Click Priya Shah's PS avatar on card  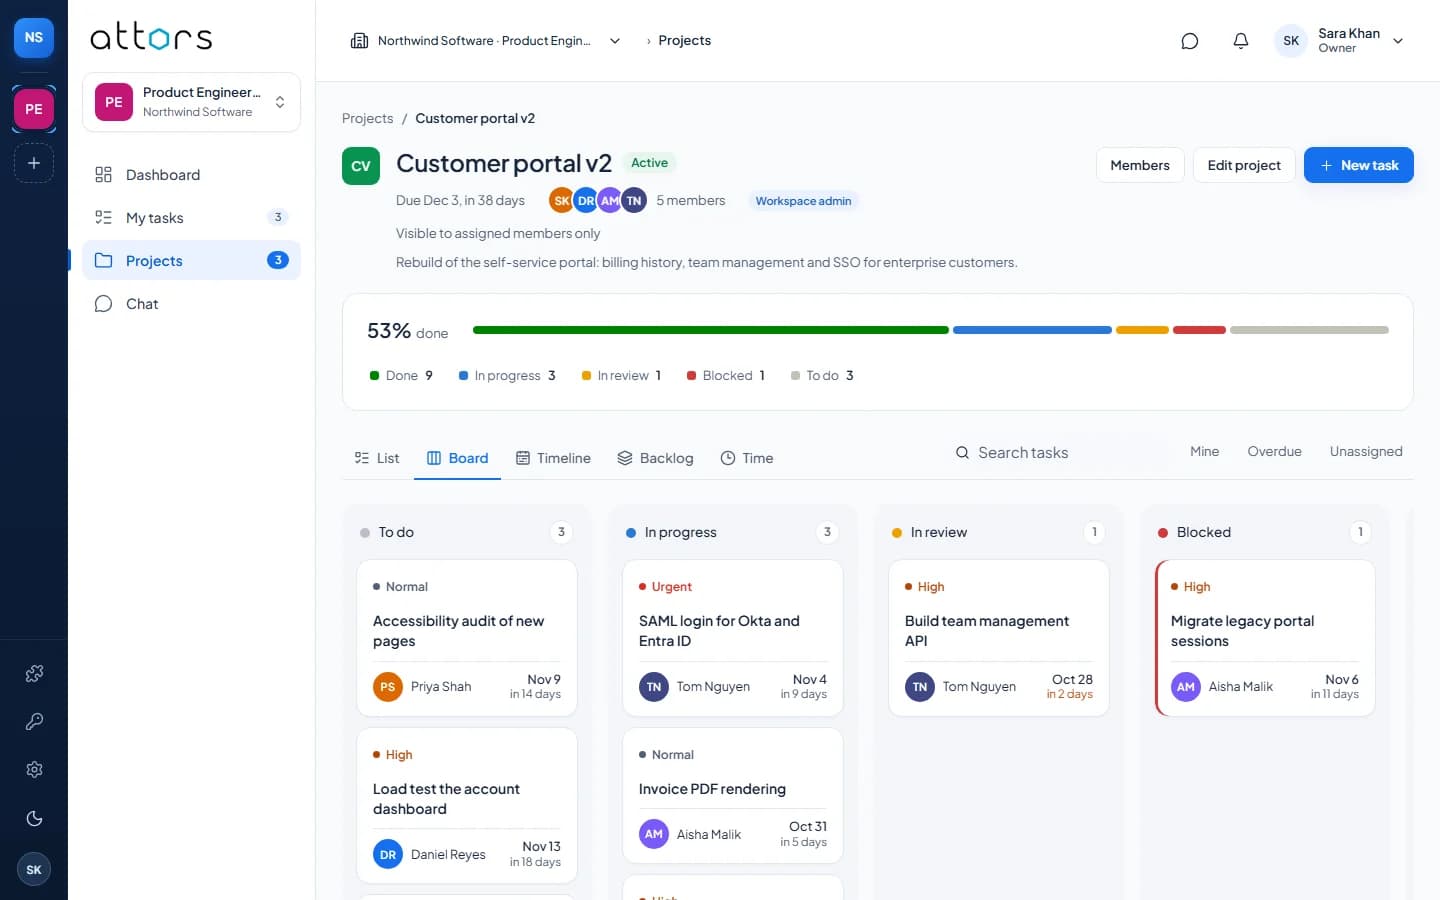[388, 687]
